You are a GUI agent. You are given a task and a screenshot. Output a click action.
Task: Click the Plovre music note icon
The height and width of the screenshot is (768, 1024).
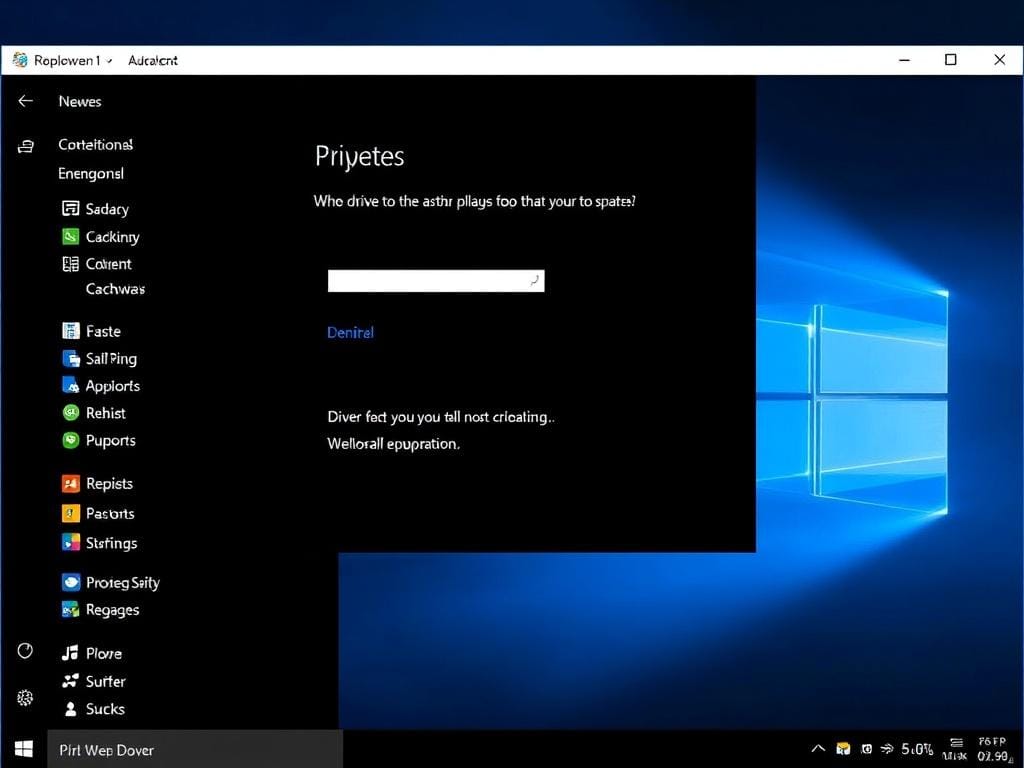pyautogui.click(x=71, y=653)
